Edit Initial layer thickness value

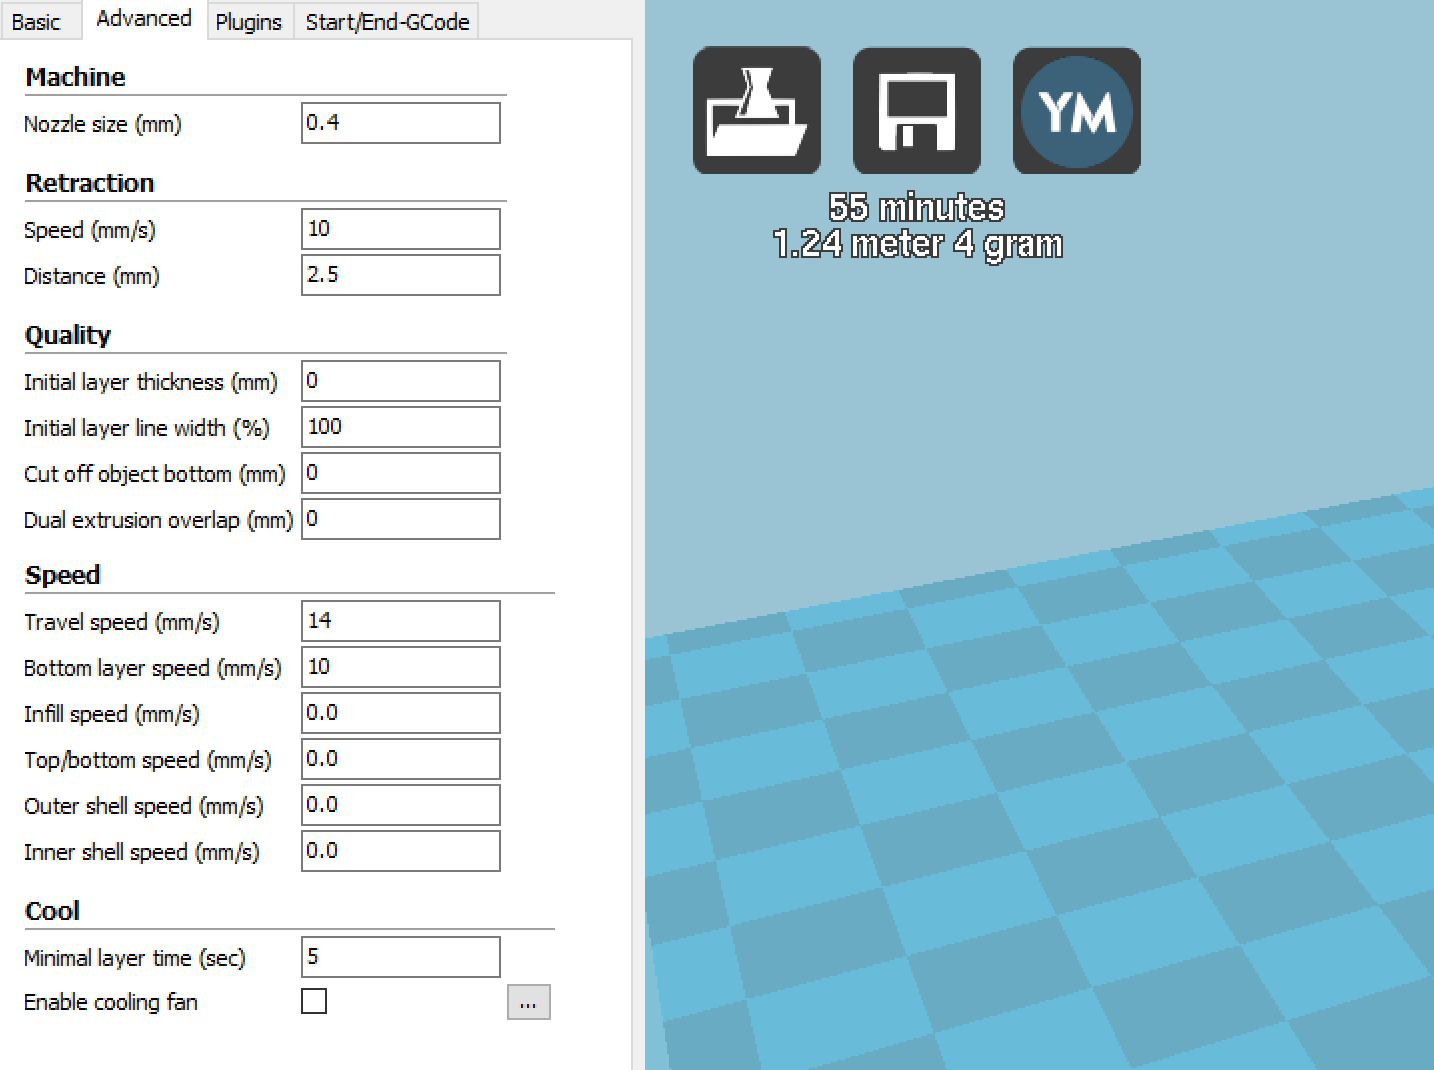[399, 381]
